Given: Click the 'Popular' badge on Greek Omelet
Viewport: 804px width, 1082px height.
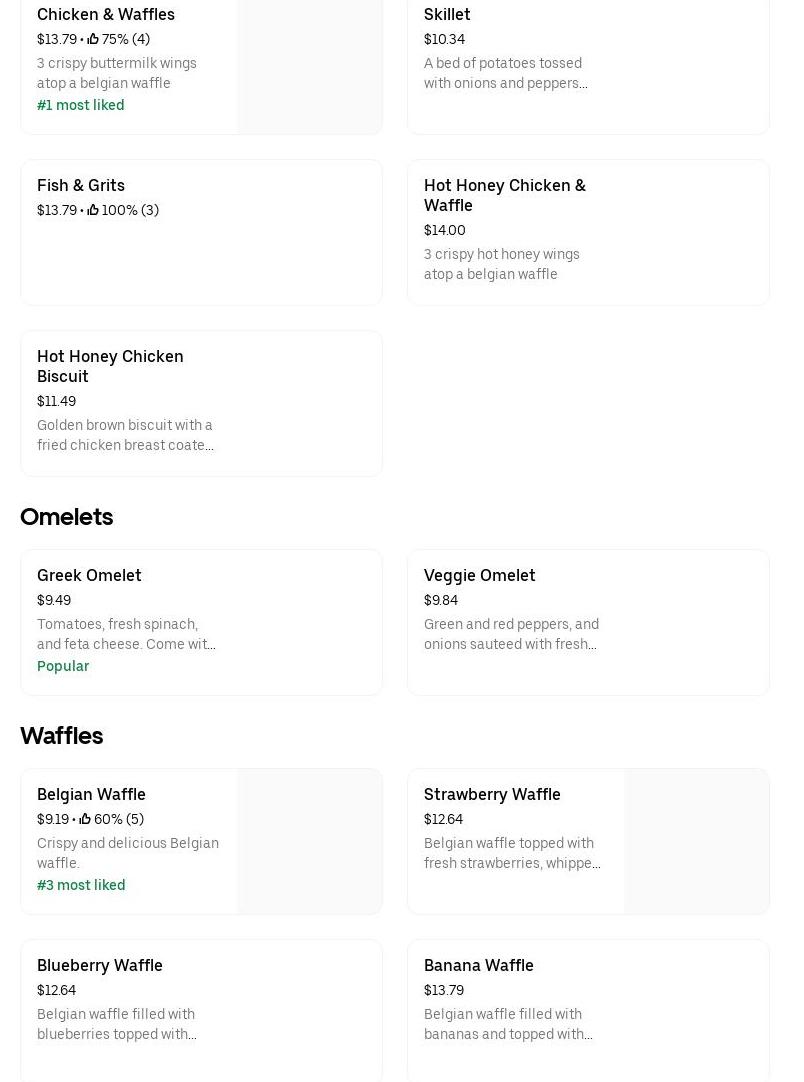Looking at the screenshot, I should [63, 667].
